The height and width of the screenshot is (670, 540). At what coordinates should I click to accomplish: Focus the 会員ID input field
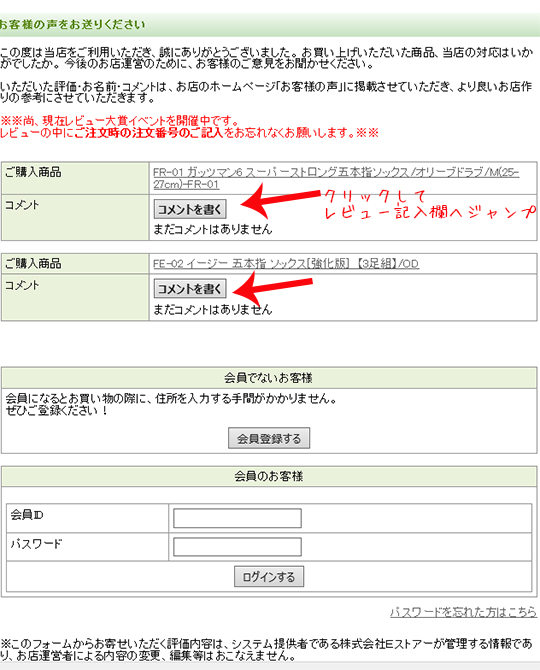pos(237,518)
